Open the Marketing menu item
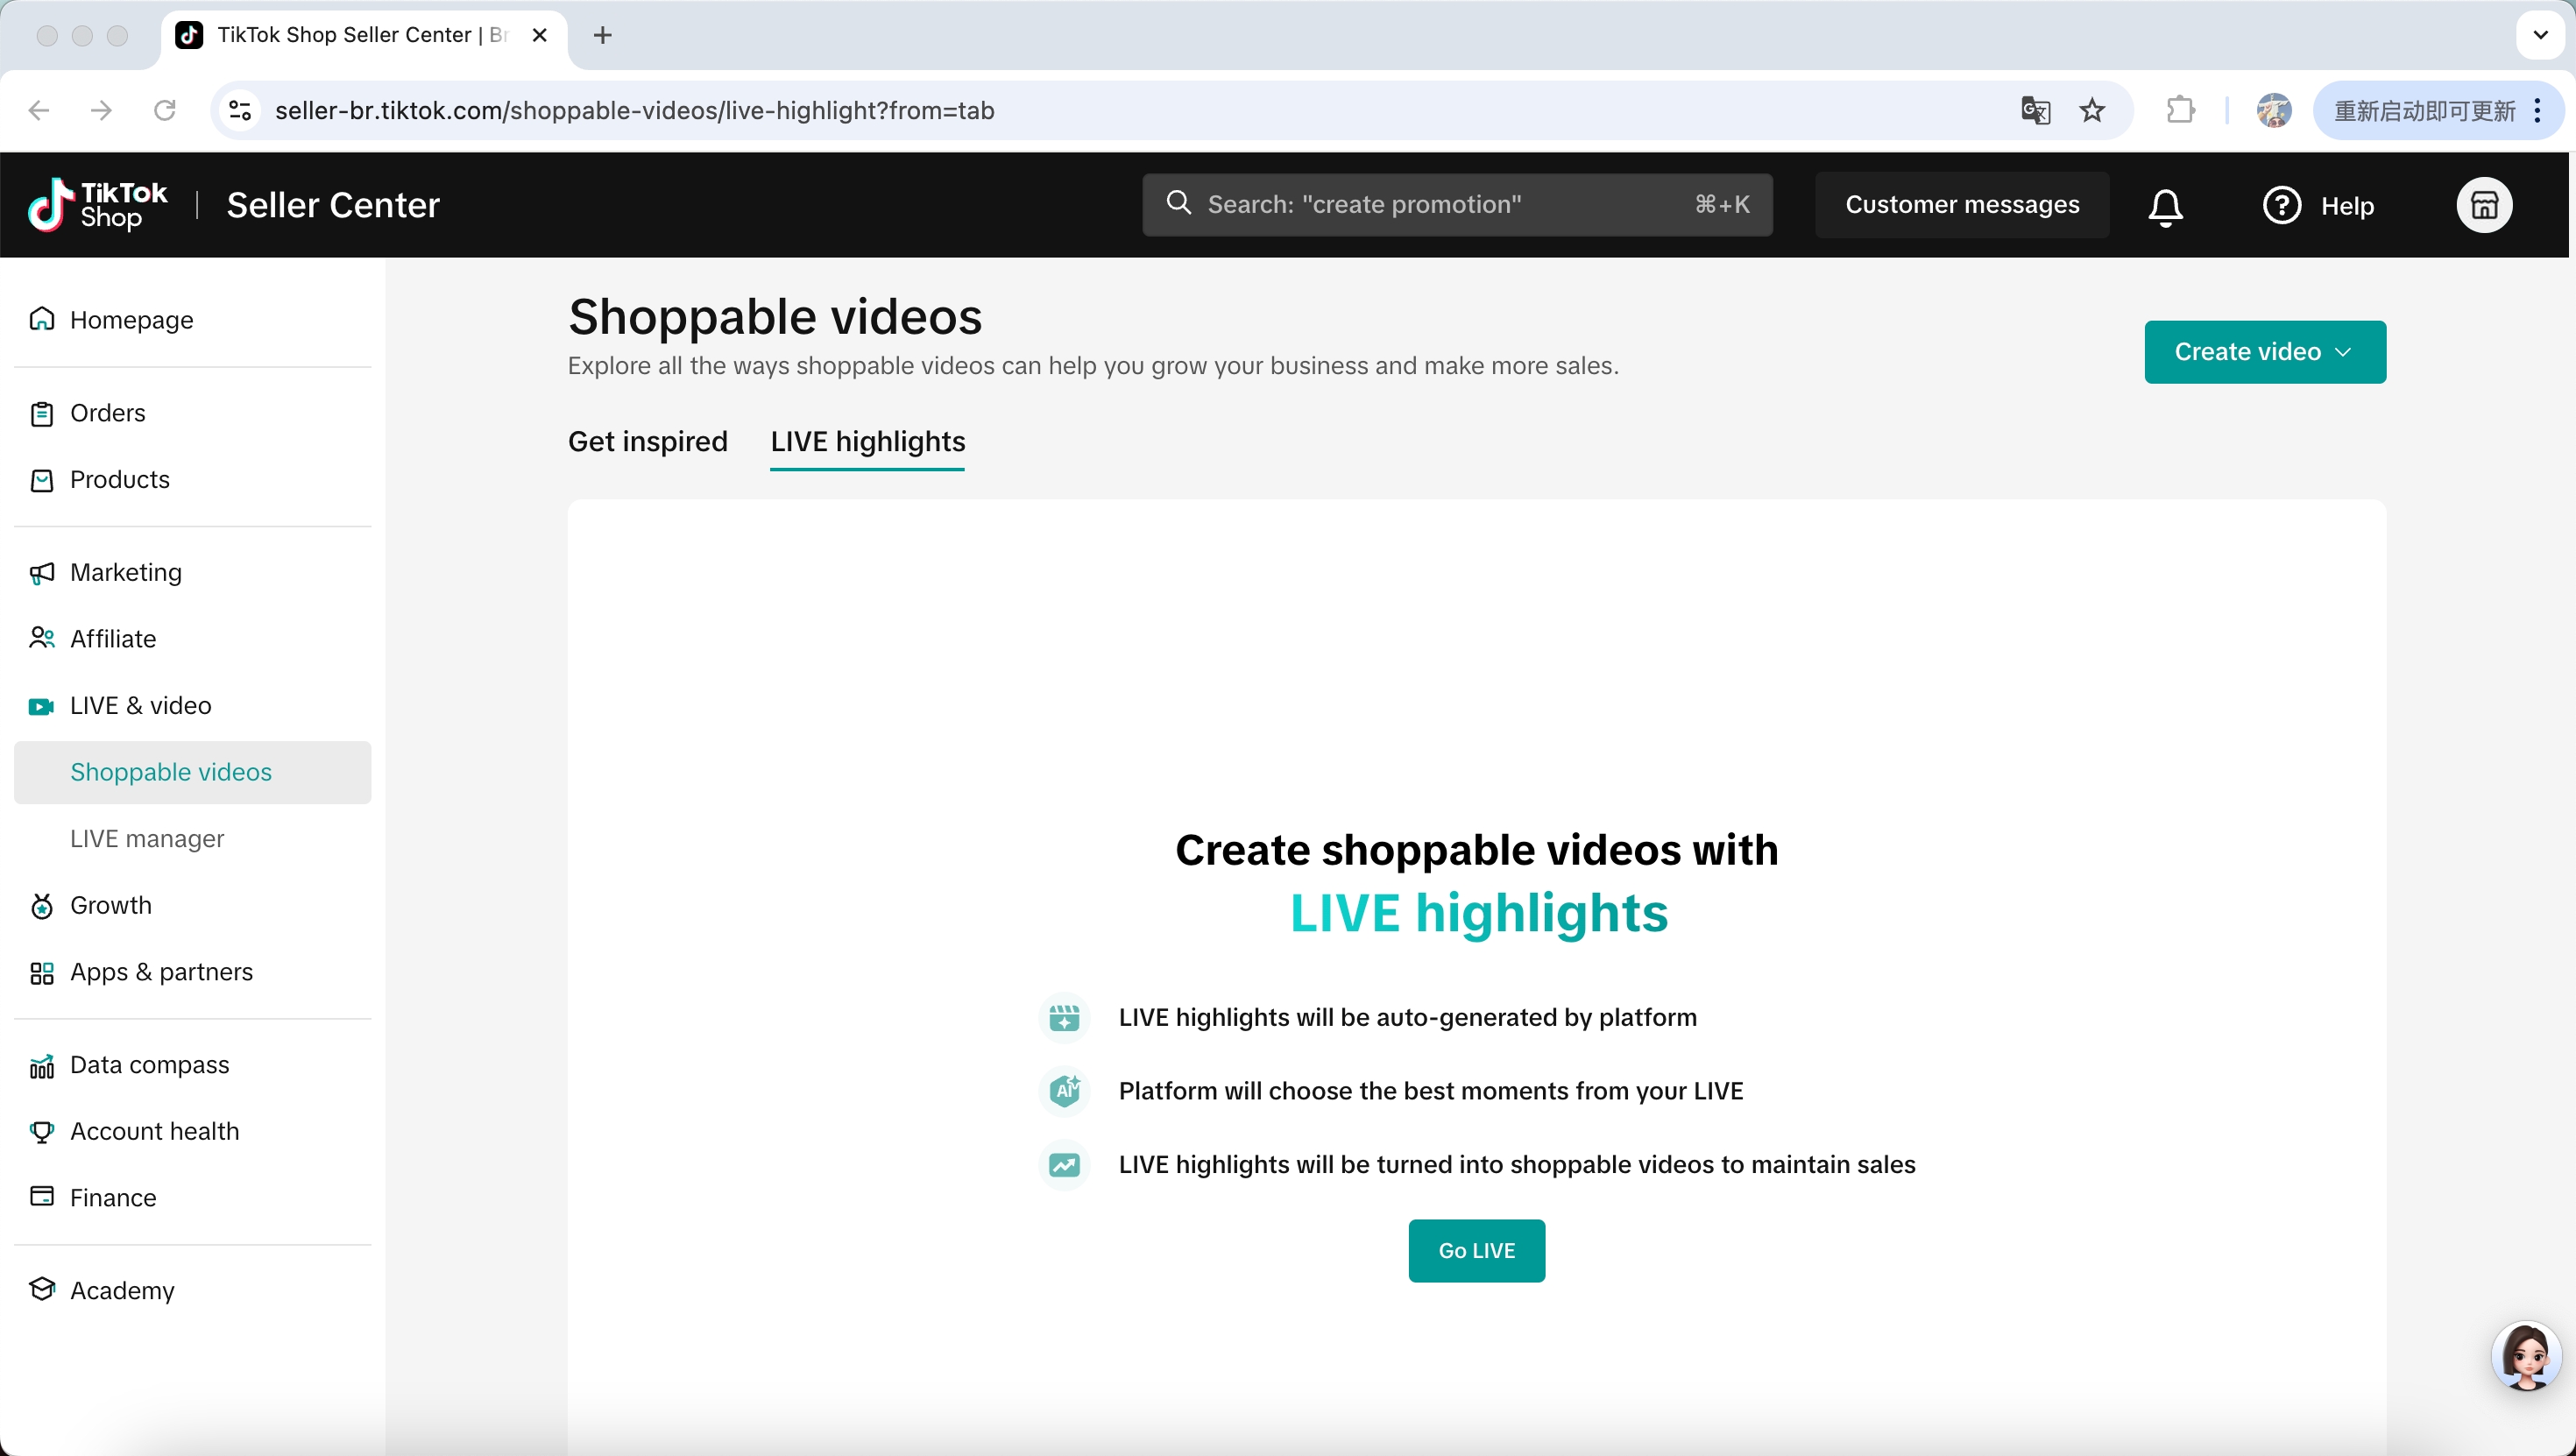 [x=192, y=573]
